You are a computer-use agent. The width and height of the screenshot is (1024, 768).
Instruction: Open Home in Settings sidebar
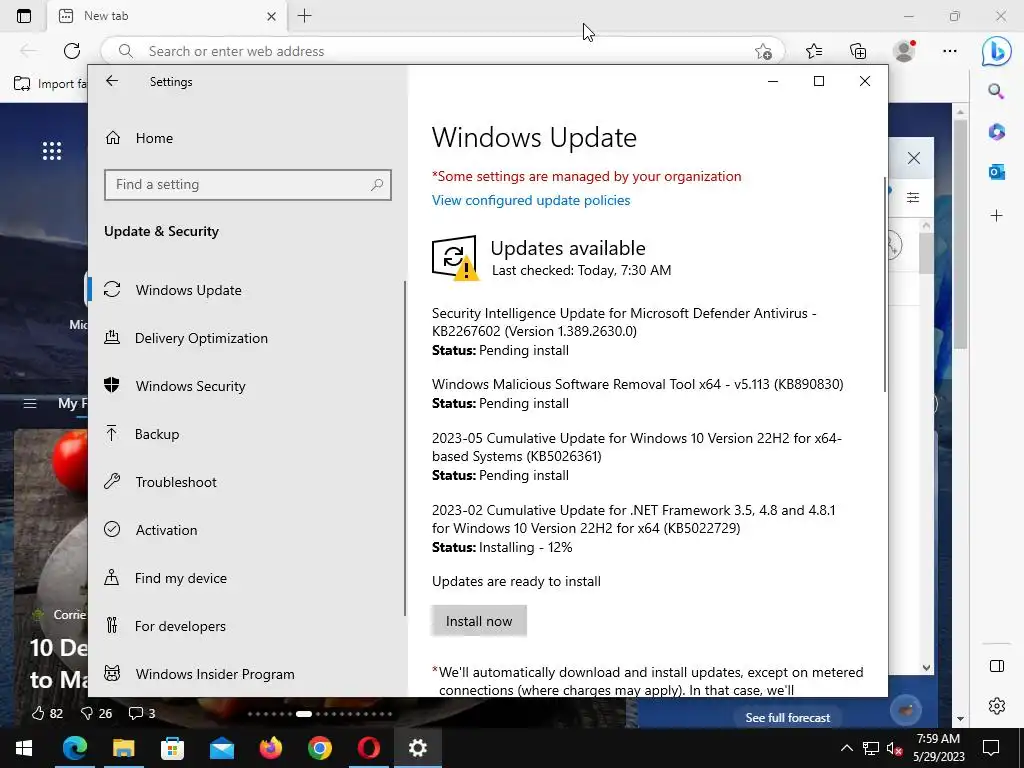click(x=154, y=138)
